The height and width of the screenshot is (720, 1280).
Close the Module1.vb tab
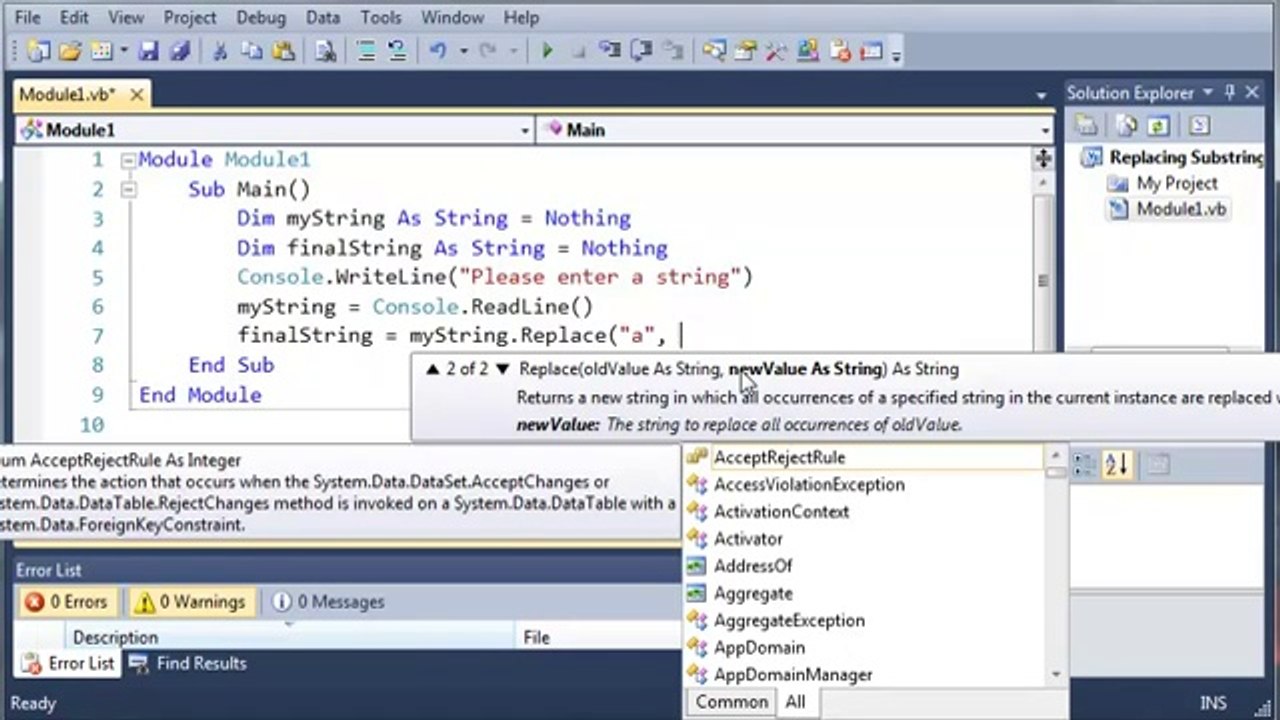pos(137,94)
